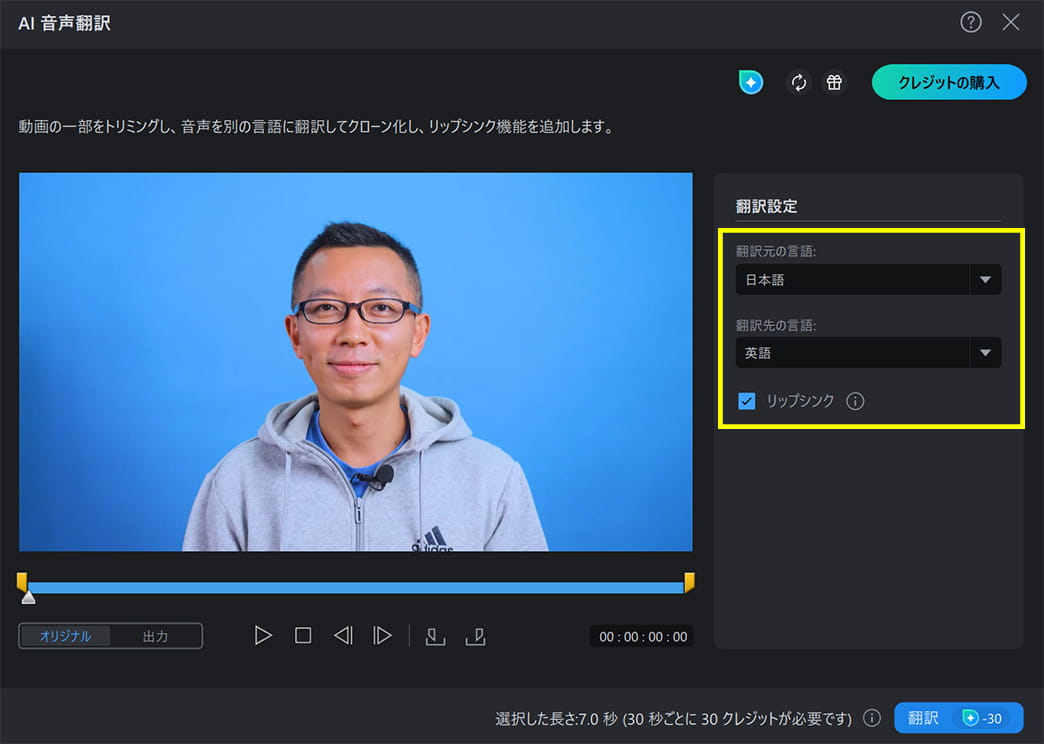Expand the source language dropdown arrow

point(986,280)
